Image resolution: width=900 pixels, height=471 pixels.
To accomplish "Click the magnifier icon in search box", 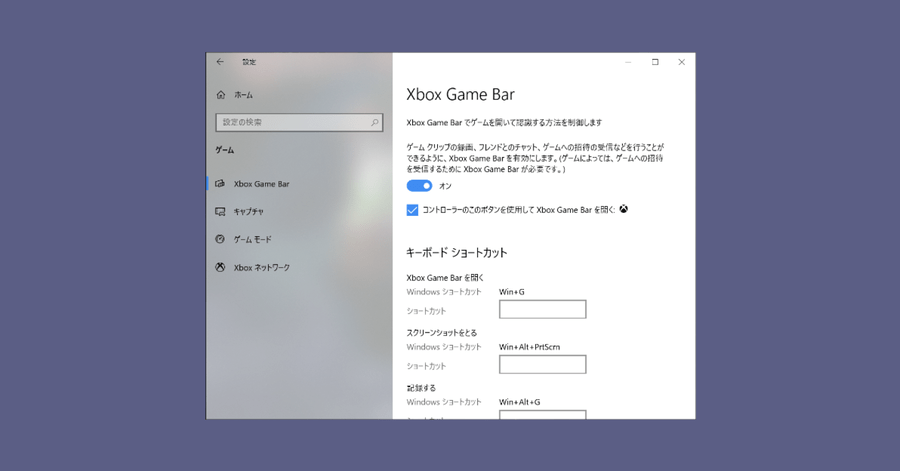I will (374, 122).
